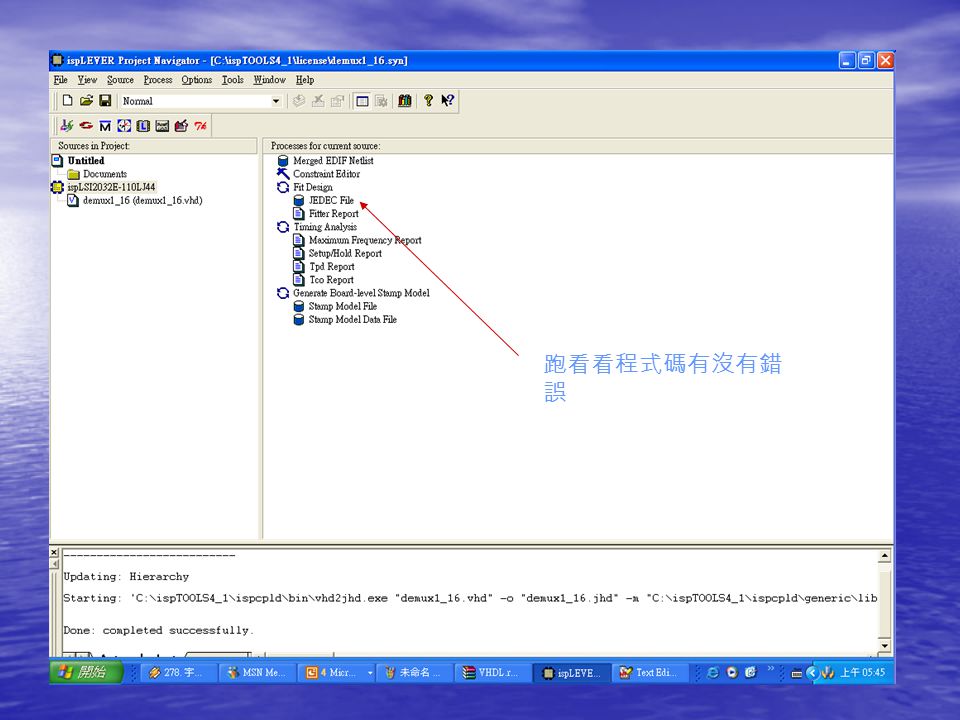The height and width of the screenshot is (720, 960).
Task: Select the Timing Analysis process
Action: coord(325,227)
